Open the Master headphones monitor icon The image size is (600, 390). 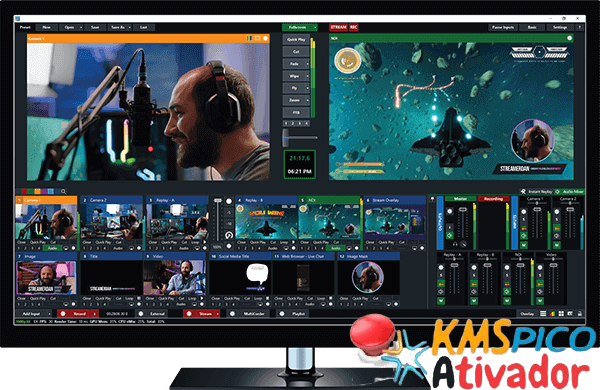(x=455, y=244)
